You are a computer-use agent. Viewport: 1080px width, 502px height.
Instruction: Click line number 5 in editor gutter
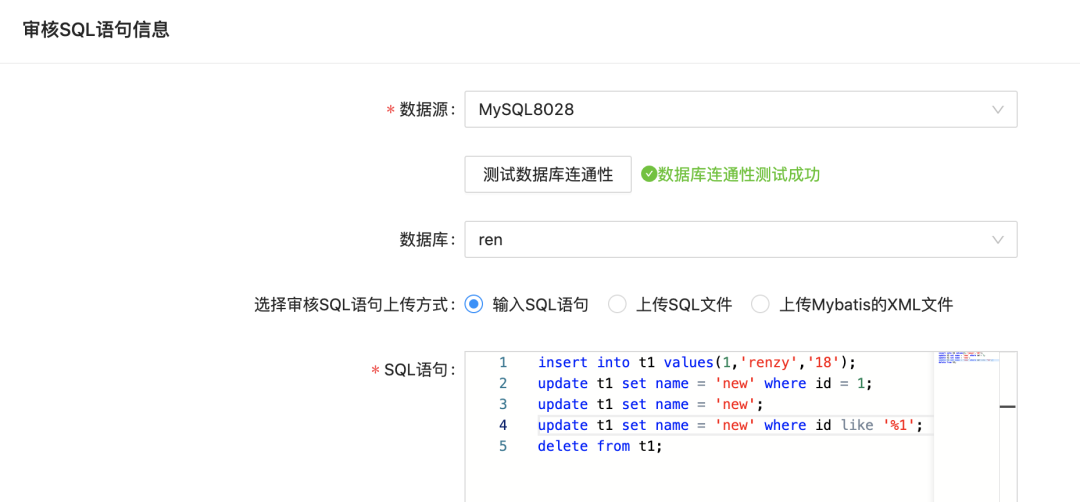click(x=503, y=446)
